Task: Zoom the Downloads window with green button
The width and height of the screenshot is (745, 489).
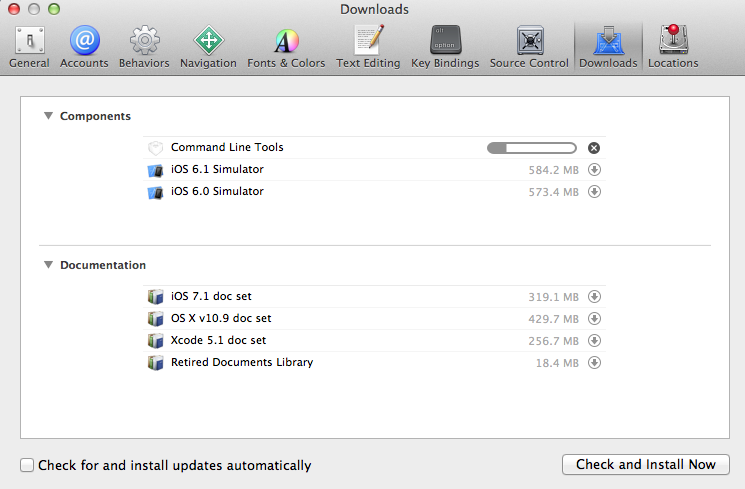Action: 54,9
